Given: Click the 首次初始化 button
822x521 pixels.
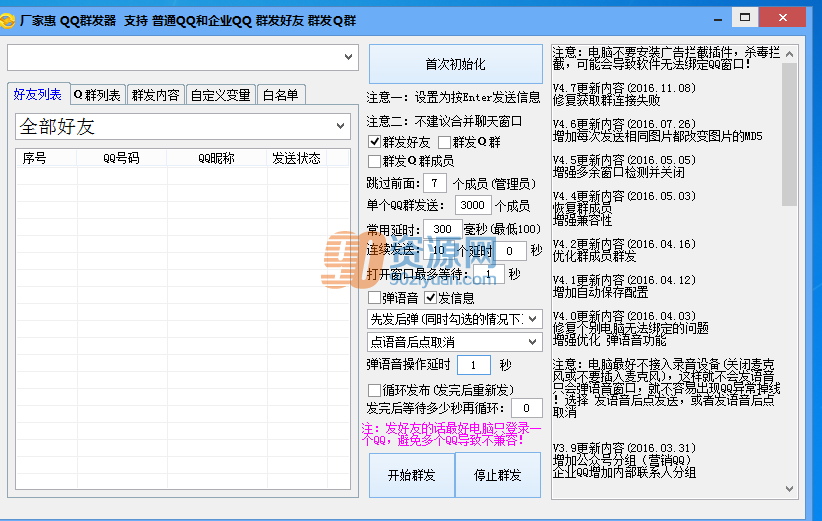Looking at the screenshot, I should click(x=456, y=64).
